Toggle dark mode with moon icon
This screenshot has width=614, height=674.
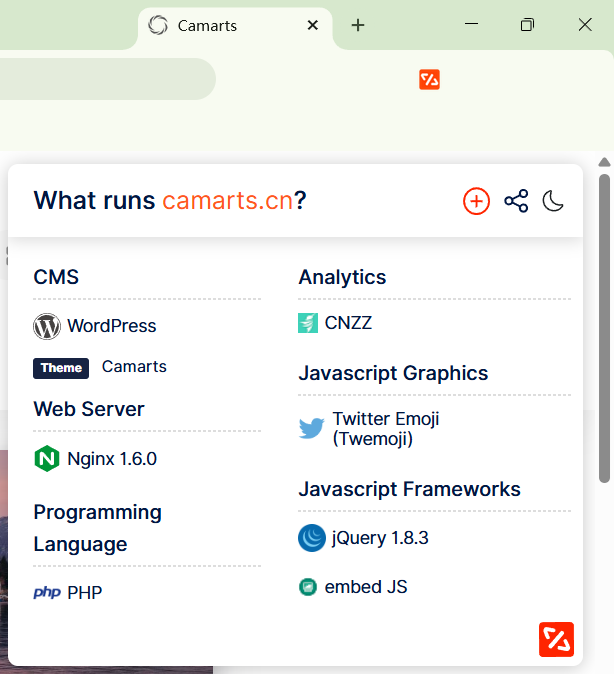(x=553, y=201)
